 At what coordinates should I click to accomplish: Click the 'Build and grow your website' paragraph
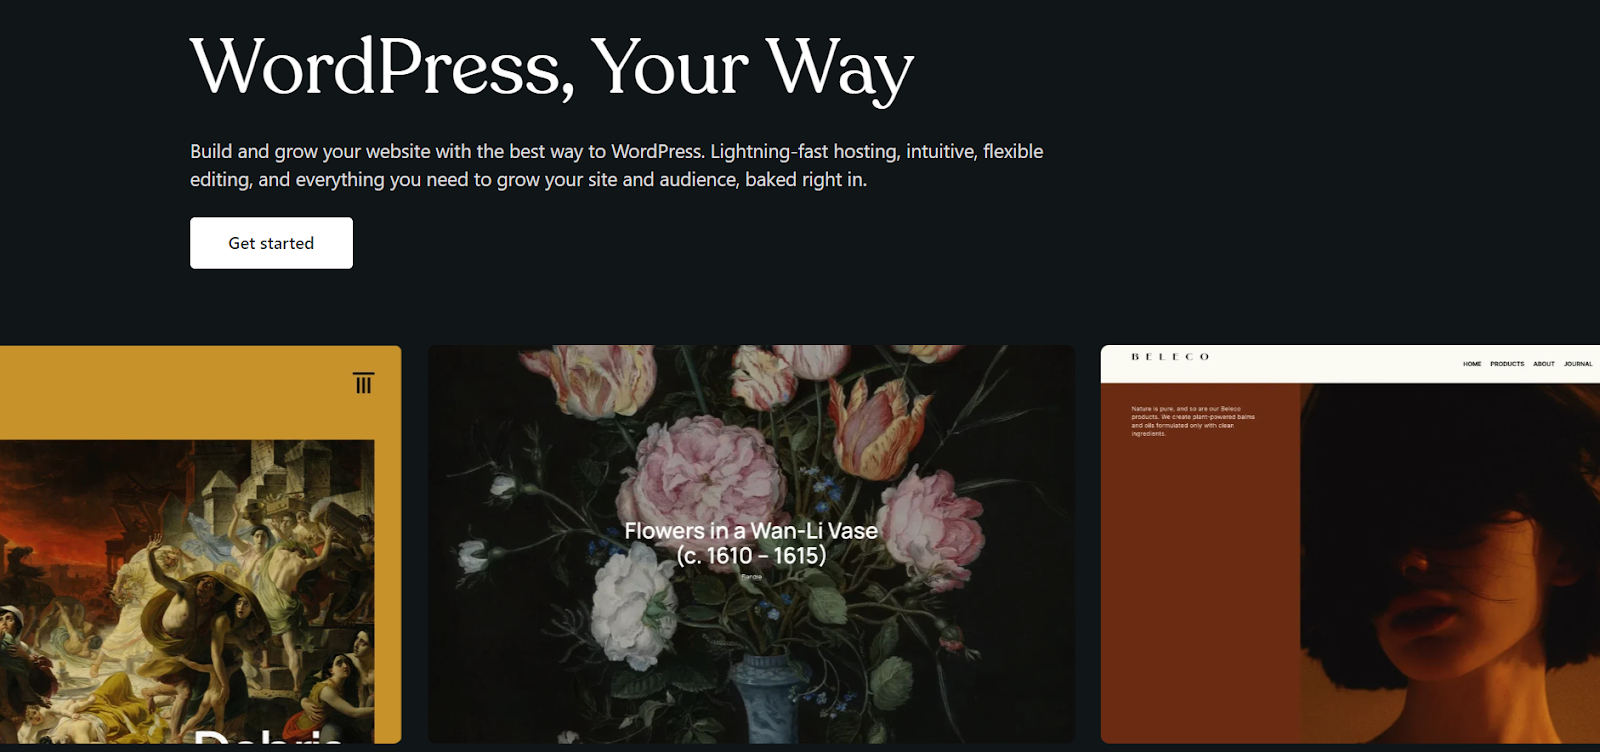coord(617,165)
